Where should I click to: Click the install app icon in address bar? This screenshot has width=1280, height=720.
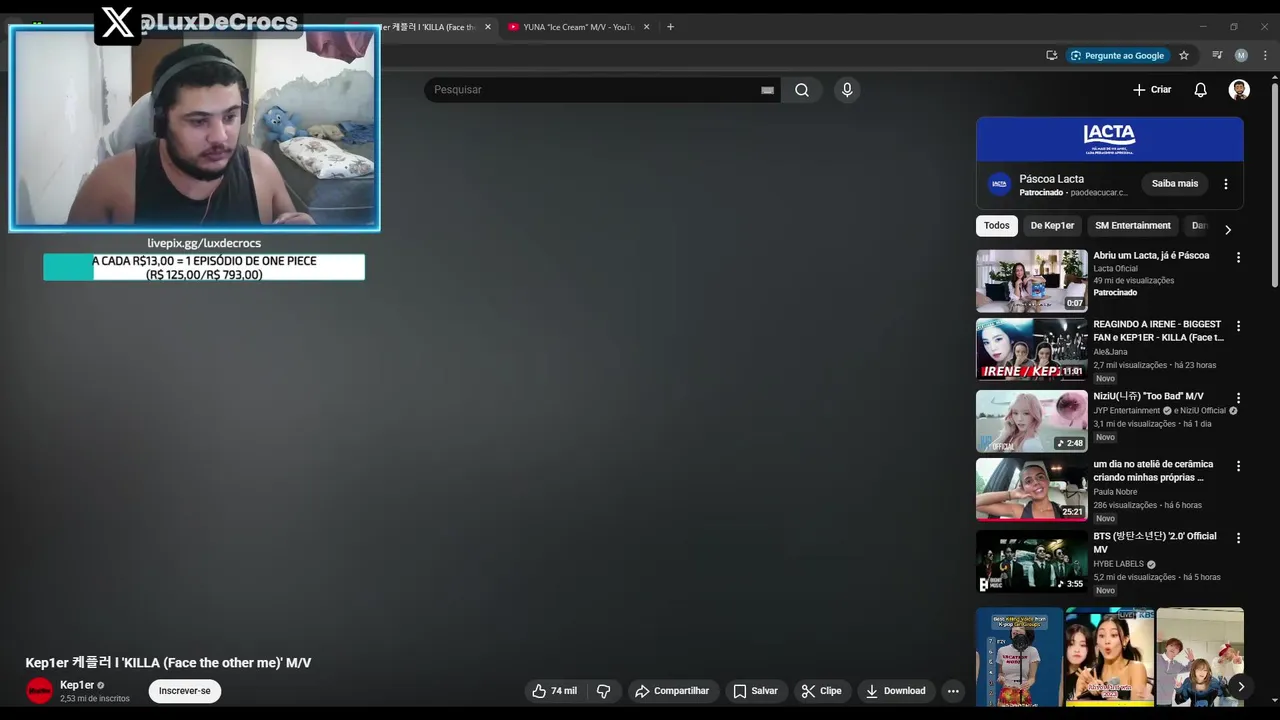point(1051,56)
